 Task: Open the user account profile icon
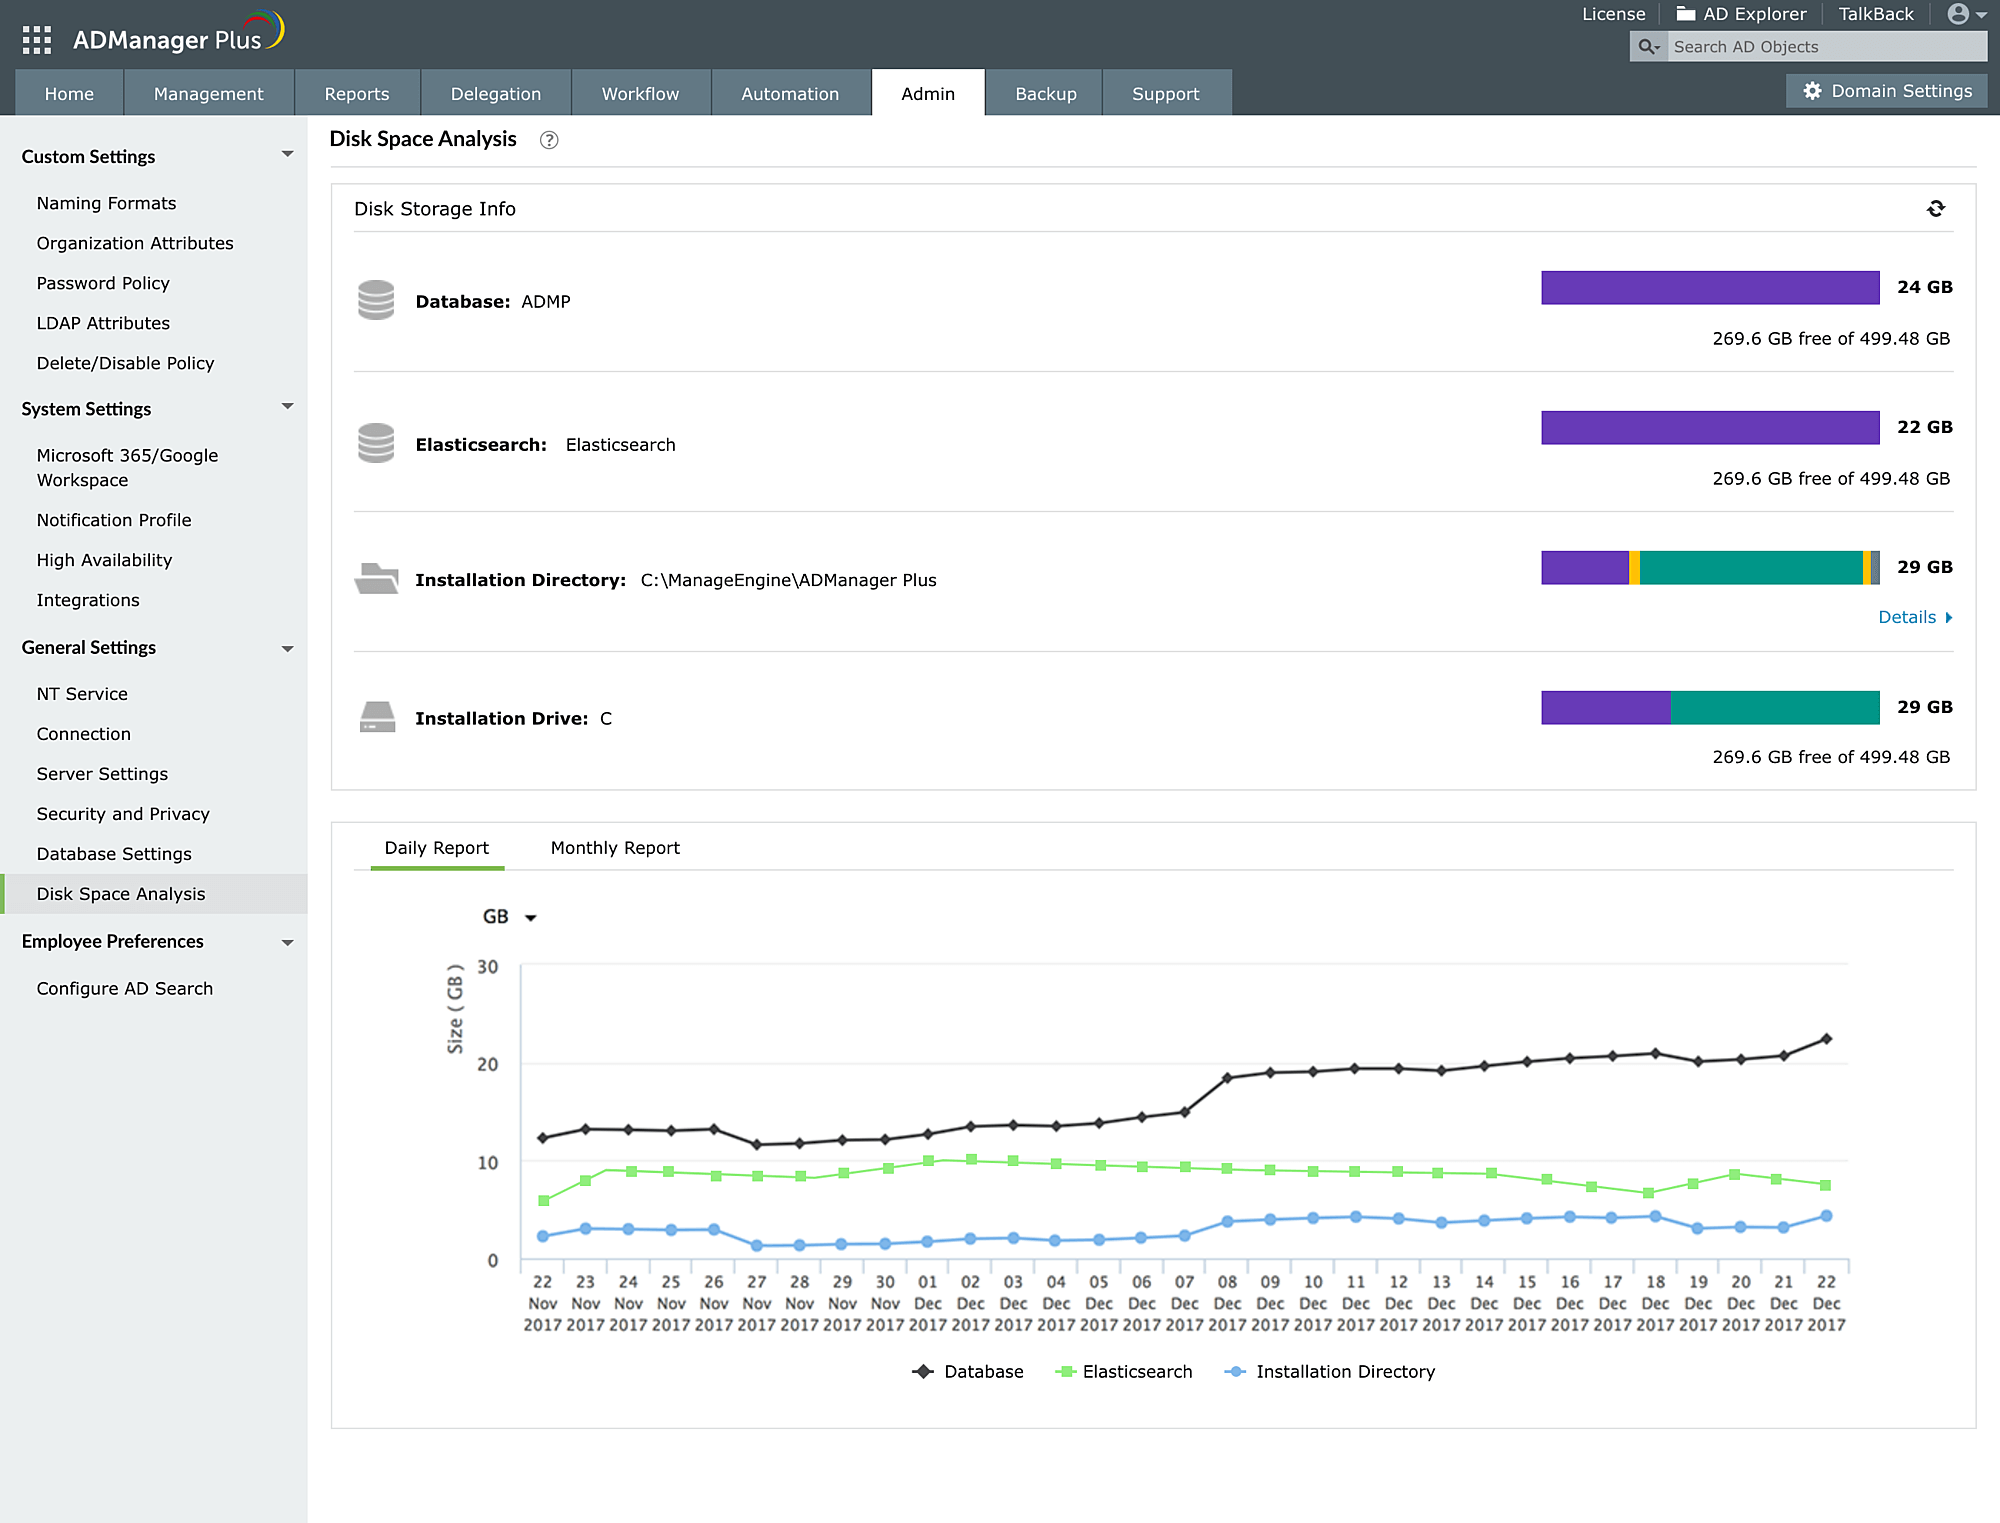[1958, 14]
